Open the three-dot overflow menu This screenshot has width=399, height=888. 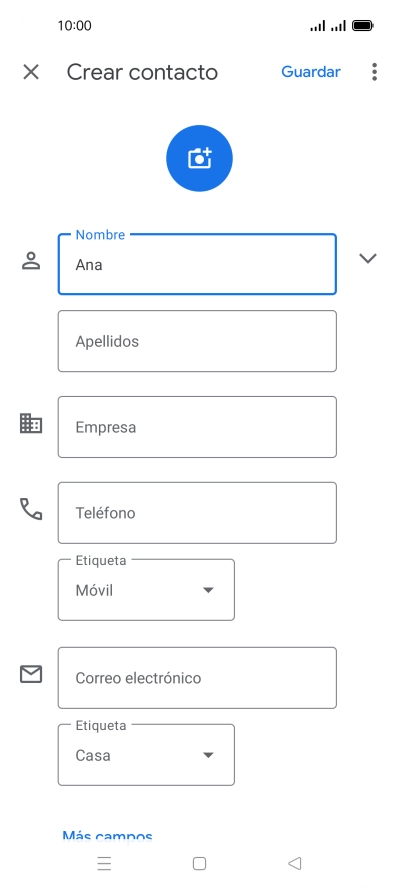tap(374, 72)
